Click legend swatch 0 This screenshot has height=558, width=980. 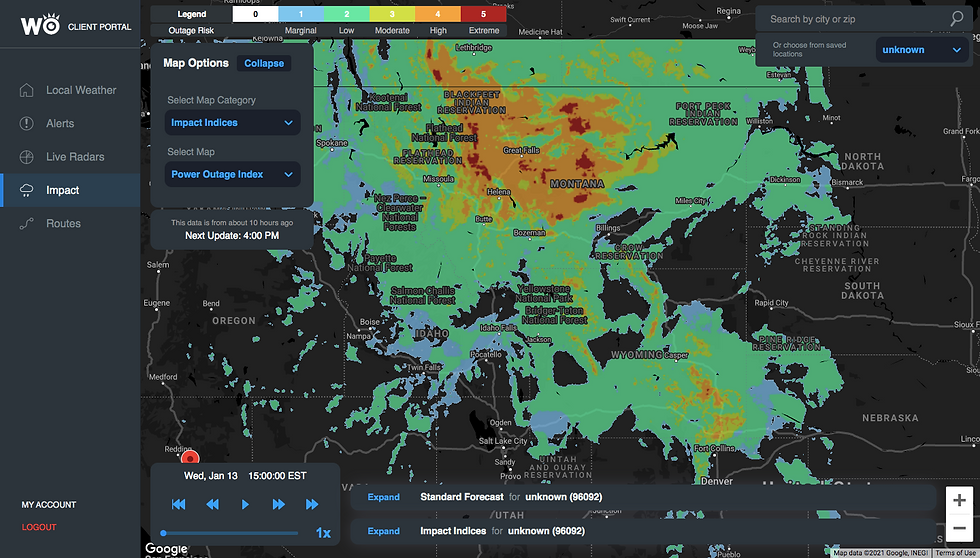[x=255, y=14]
